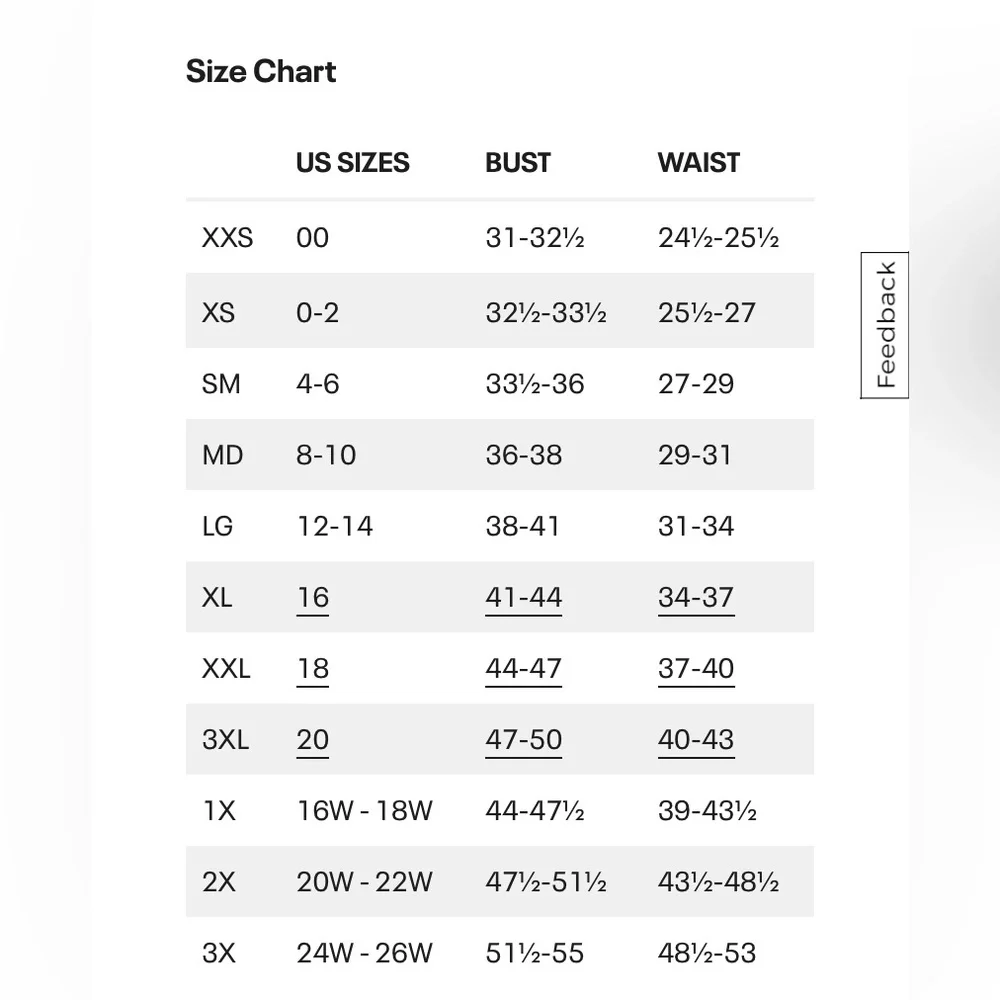1000x1000 pixels.
Task: Select the 3XL bust range 47-50
Action: [x=524, y=740]
